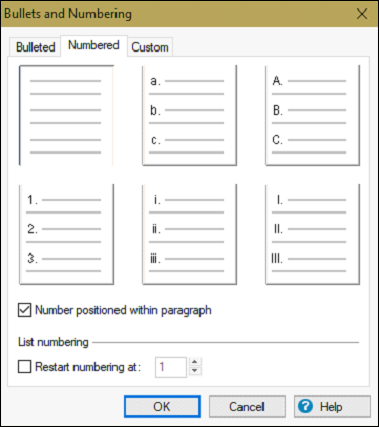Increase restart number with up arrow
The image size is (379, 427).
195,362
